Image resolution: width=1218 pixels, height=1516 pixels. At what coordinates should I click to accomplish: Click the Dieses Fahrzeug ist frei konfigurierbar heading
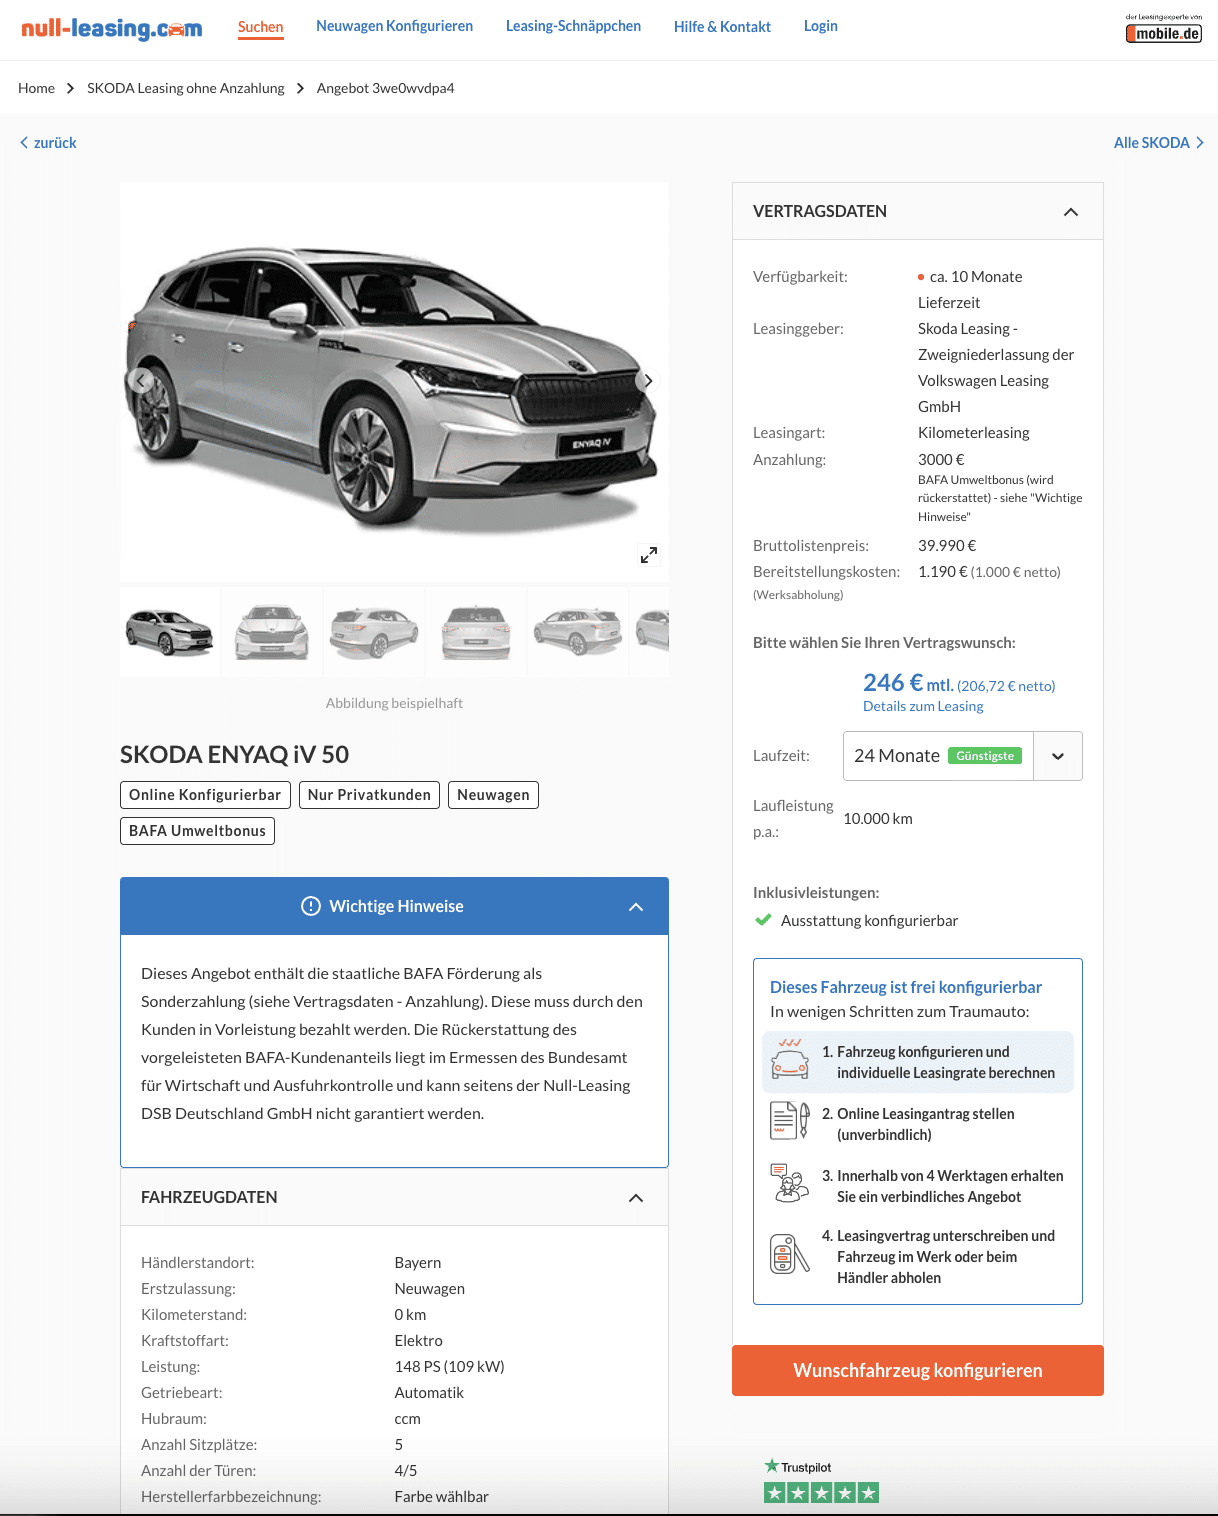pos(906,987)
